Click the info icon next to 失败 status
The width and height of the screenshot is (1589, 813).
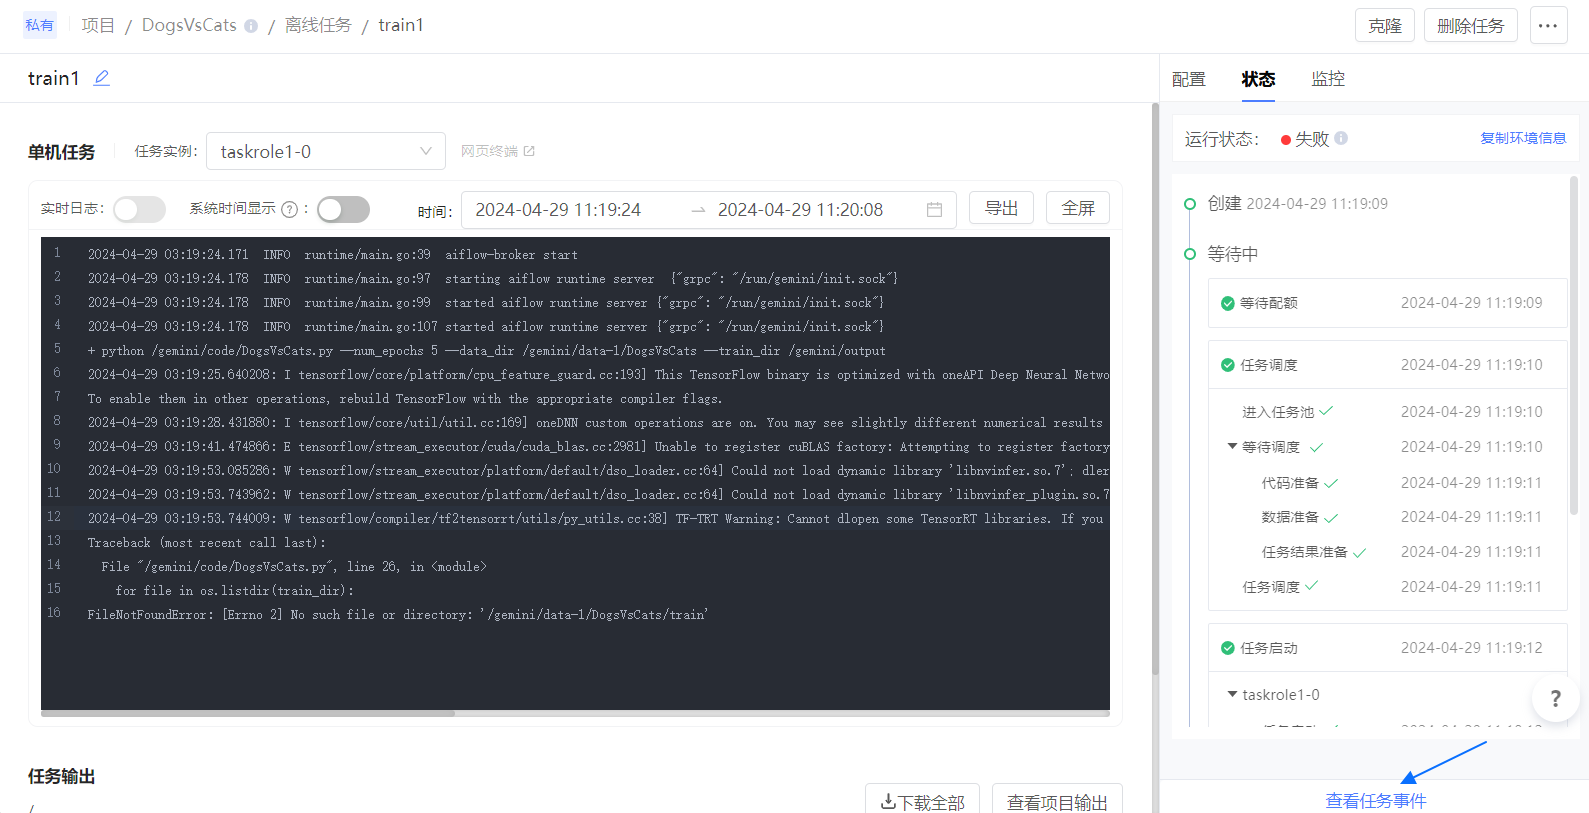pyautogui.click(x=1341, y=138)
